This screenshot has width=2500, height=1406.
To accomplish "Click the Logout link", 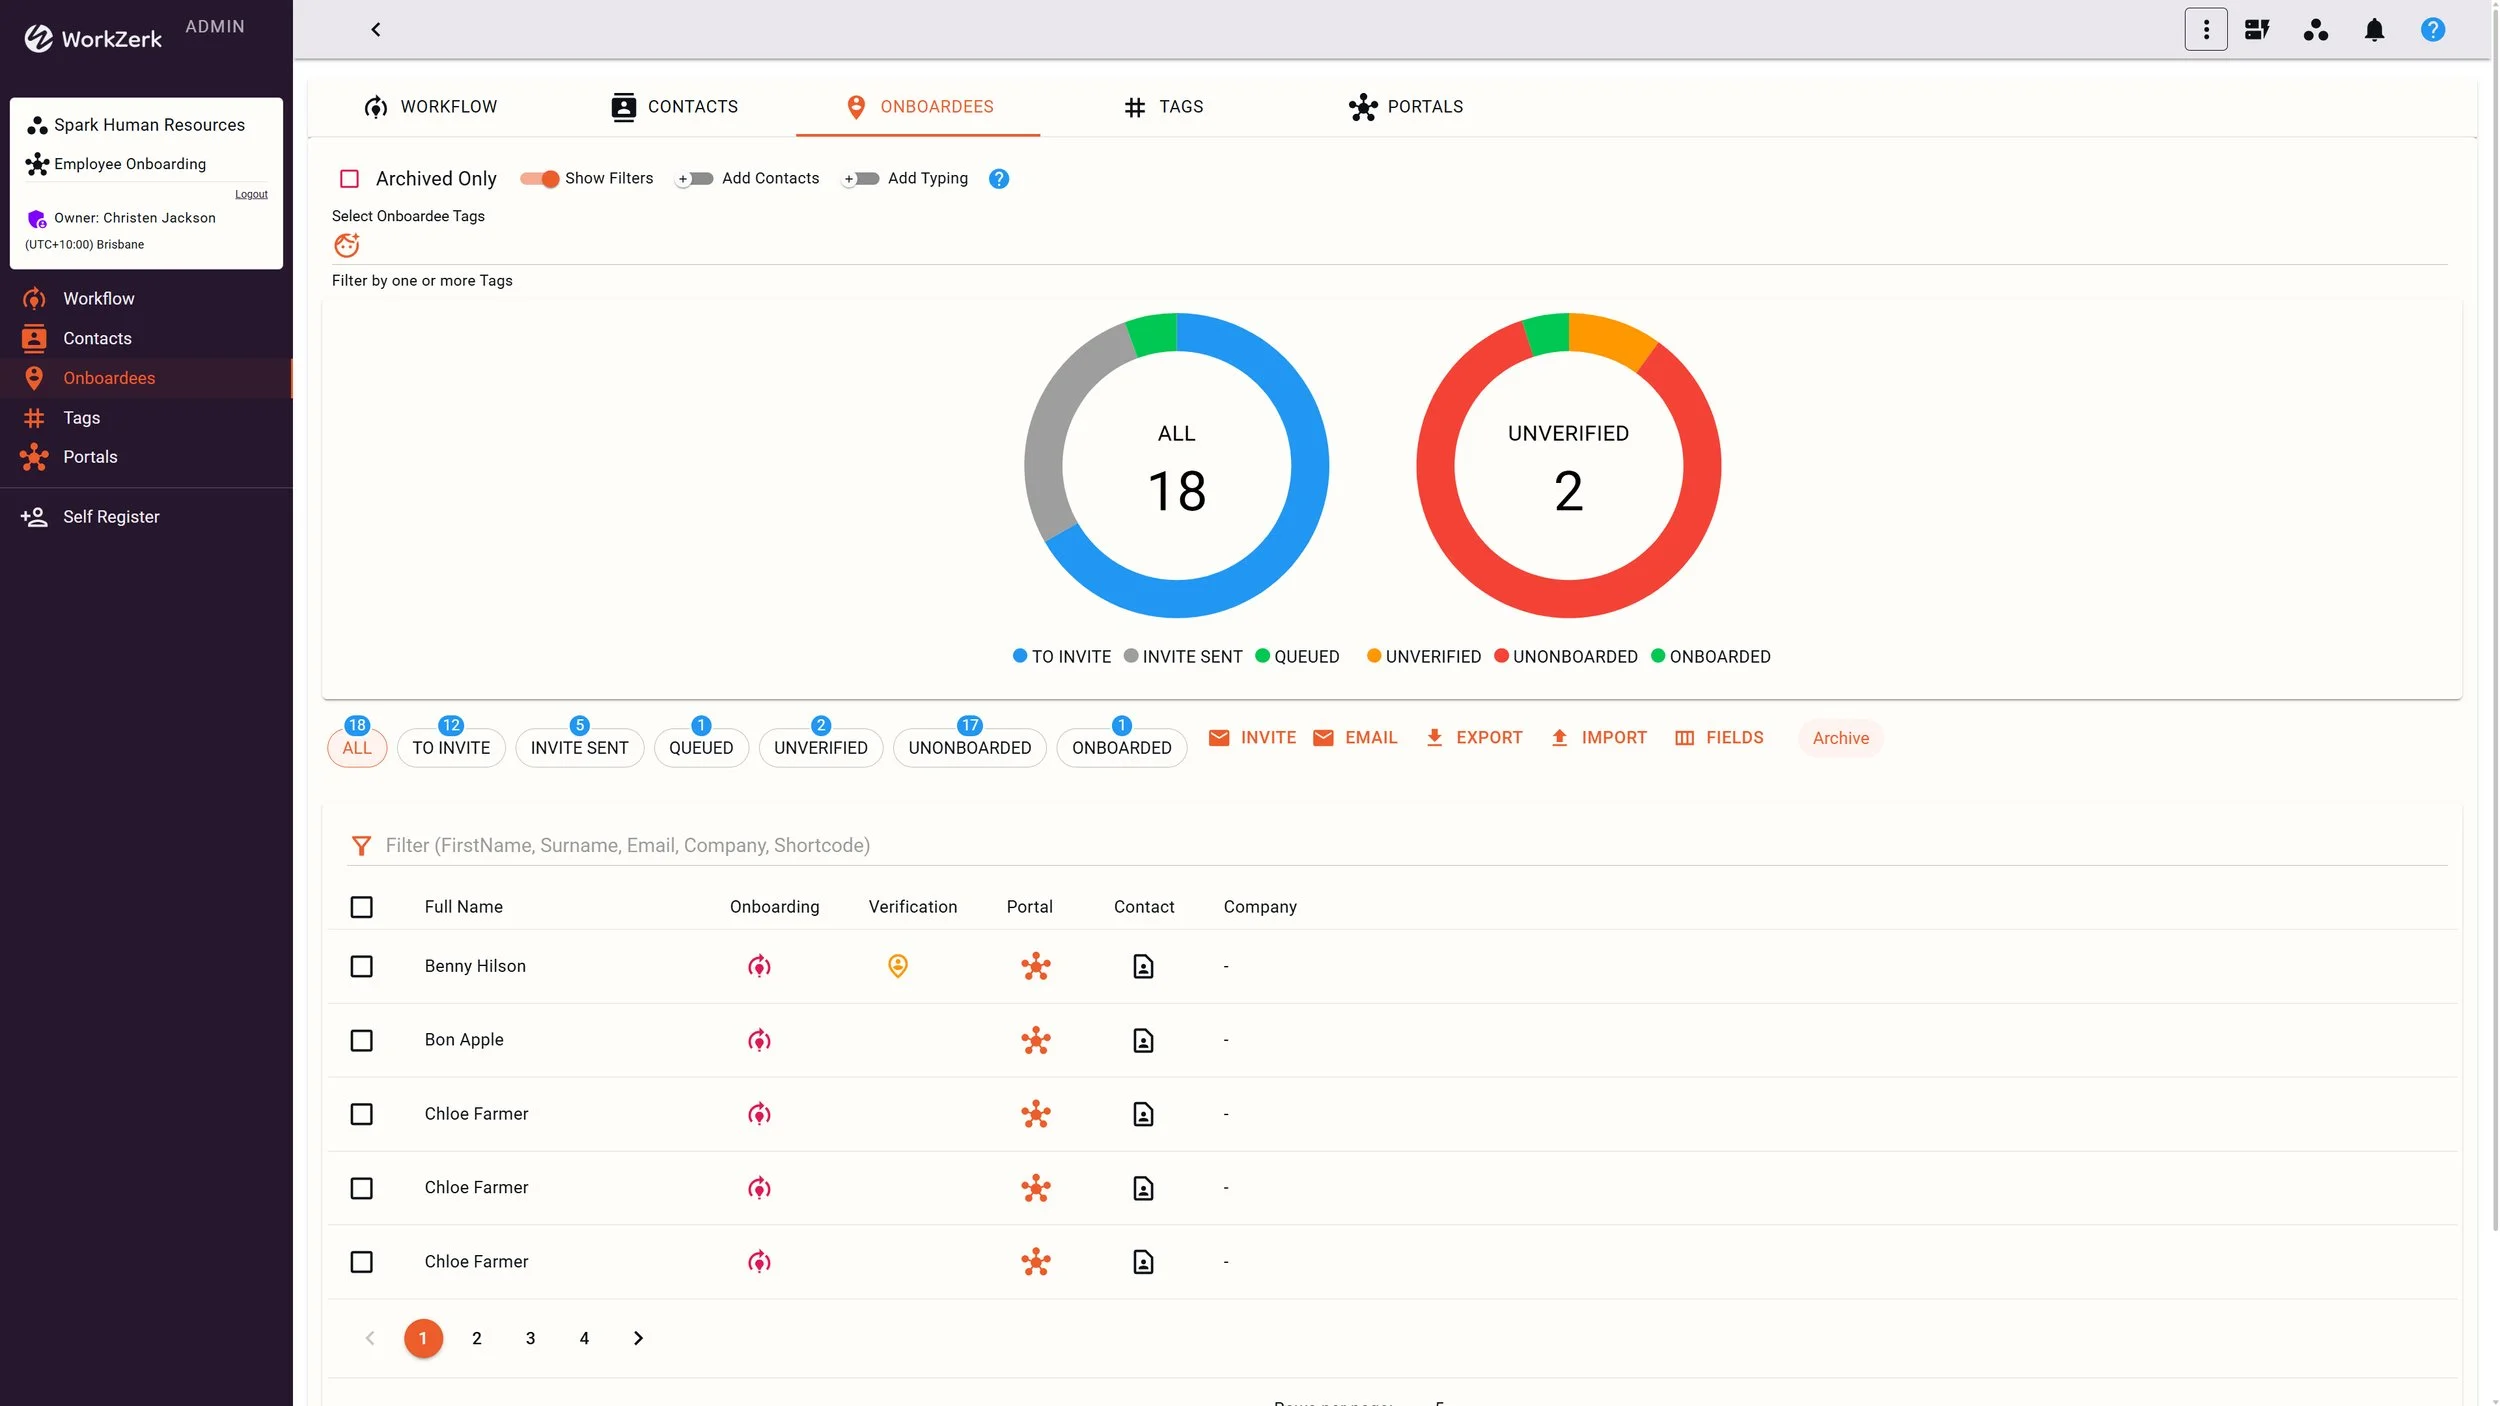I will tap(251, 195).
